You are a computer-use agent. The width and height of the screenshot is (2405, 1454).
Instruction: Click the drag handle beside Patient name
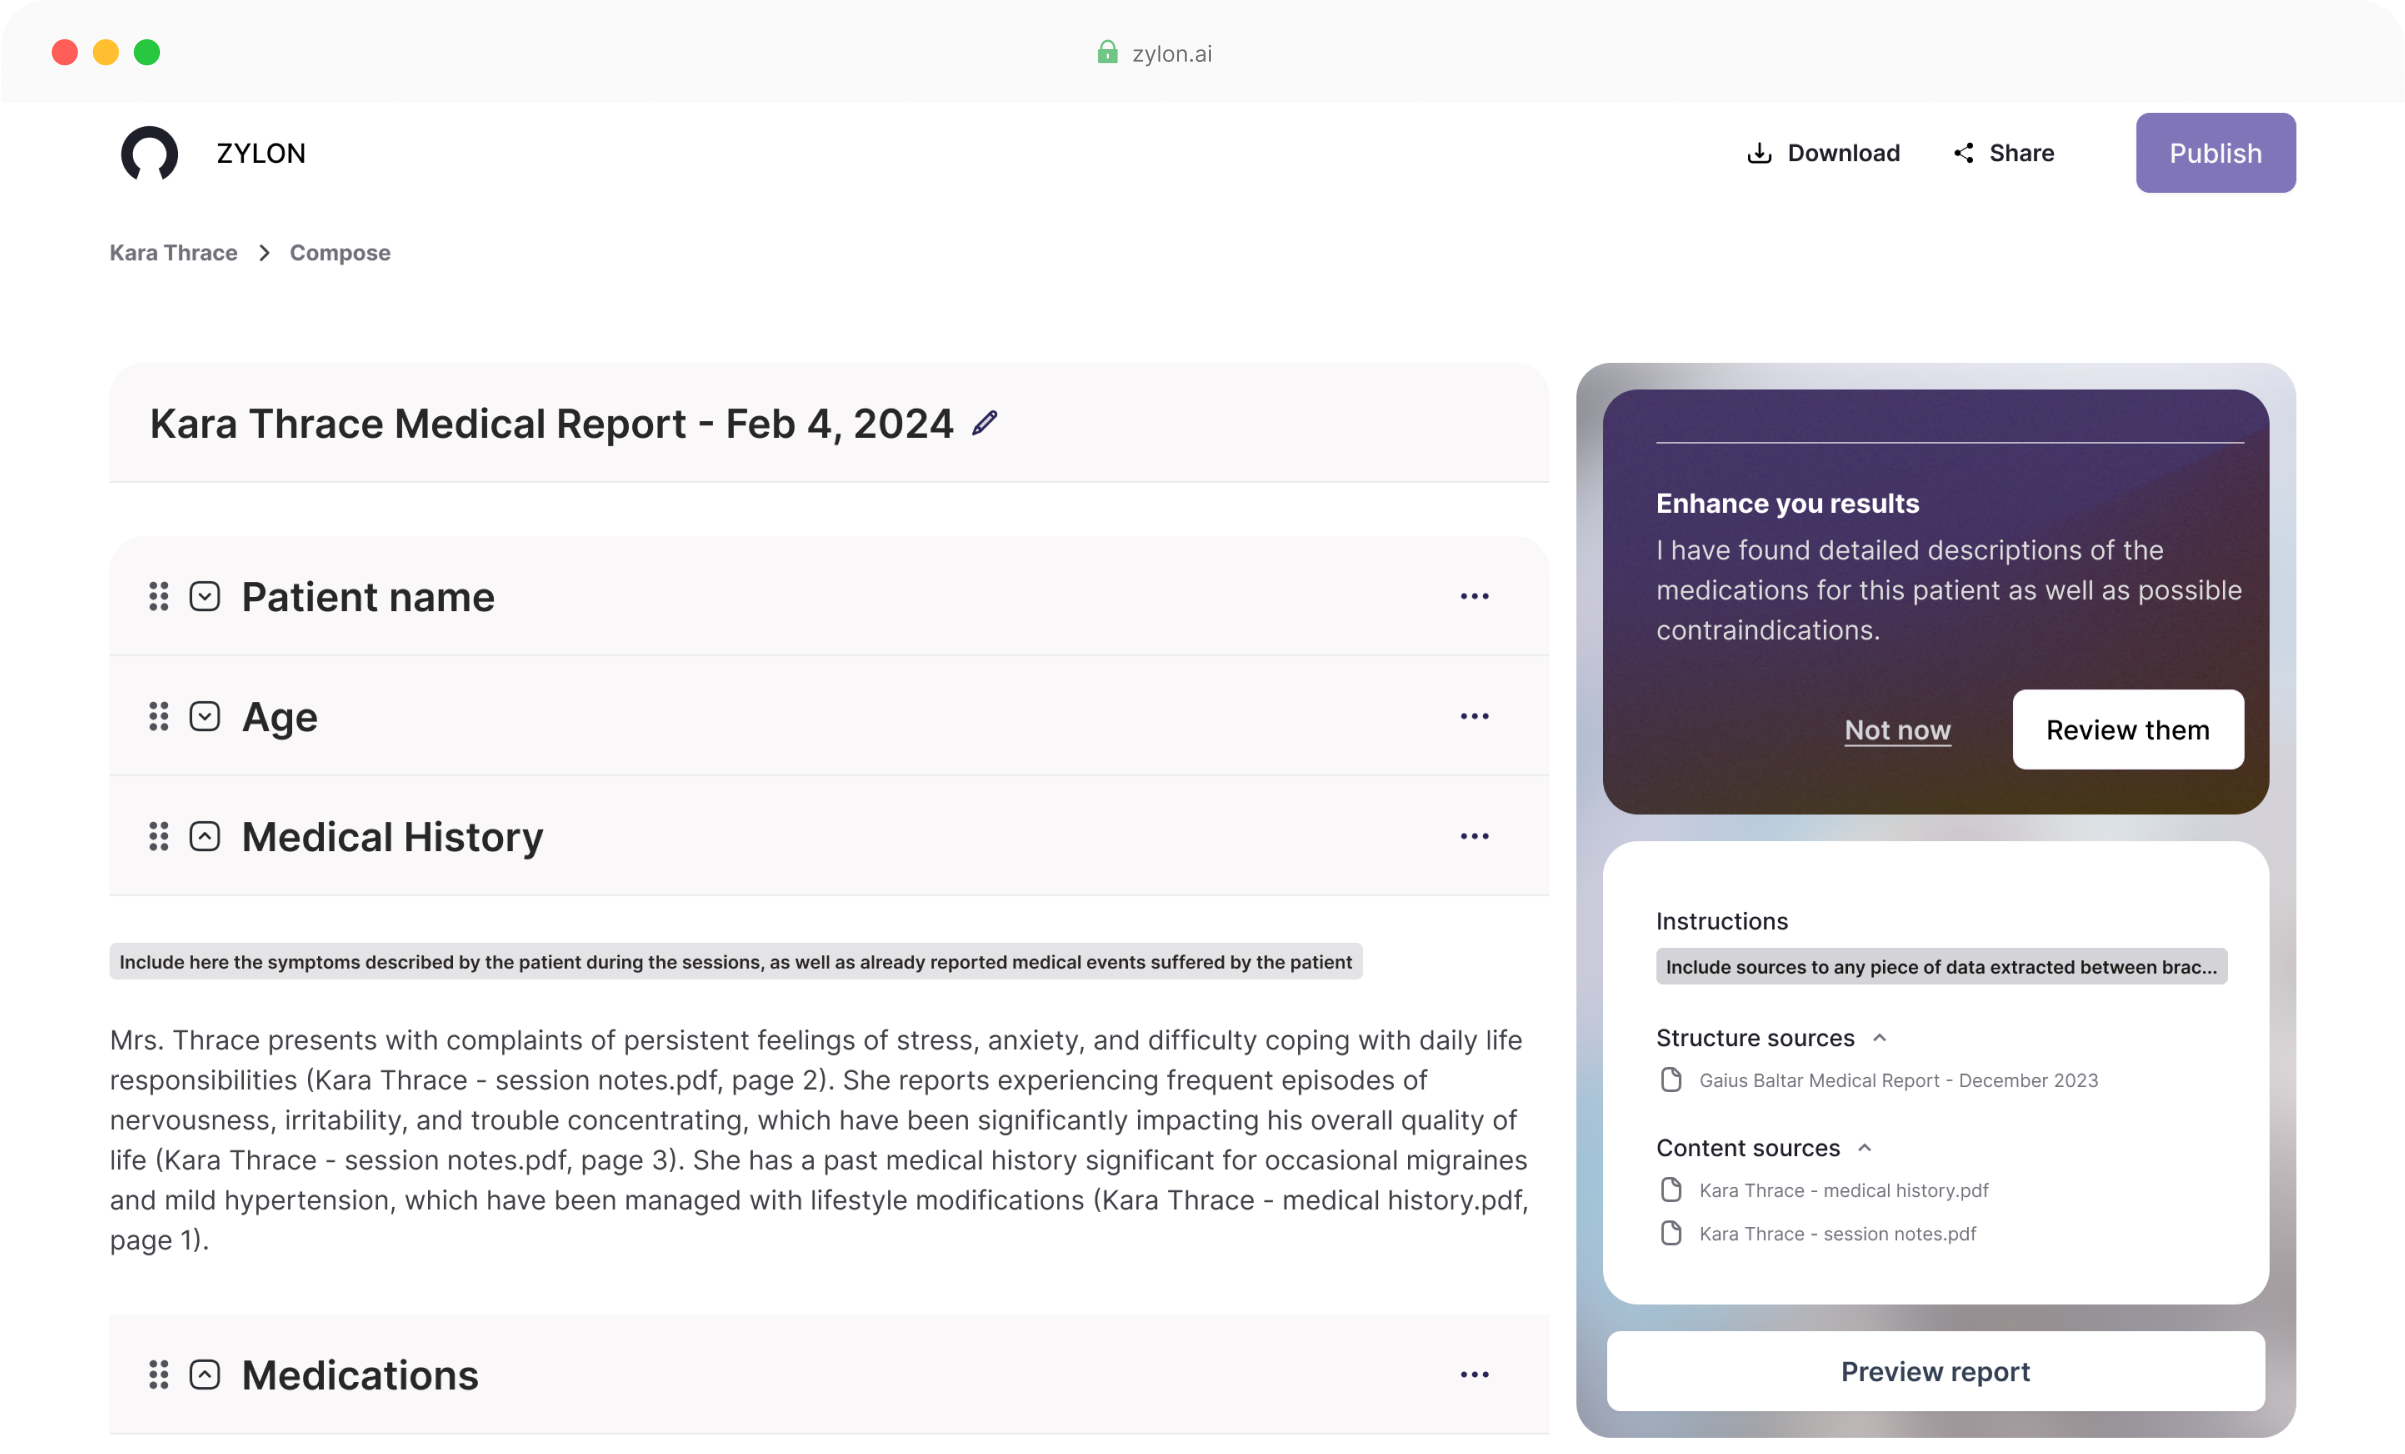coord(158,596)
